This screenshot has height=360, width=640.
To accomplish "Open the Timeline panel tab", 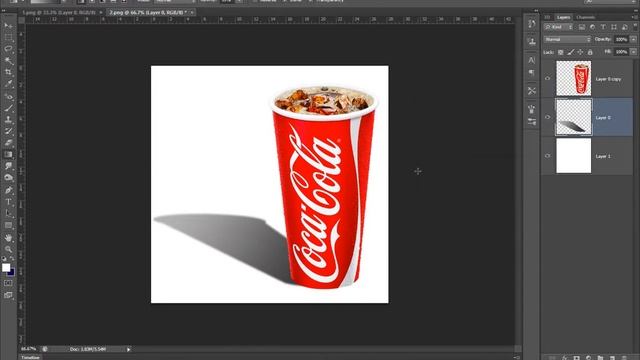I will pos(30,357).
